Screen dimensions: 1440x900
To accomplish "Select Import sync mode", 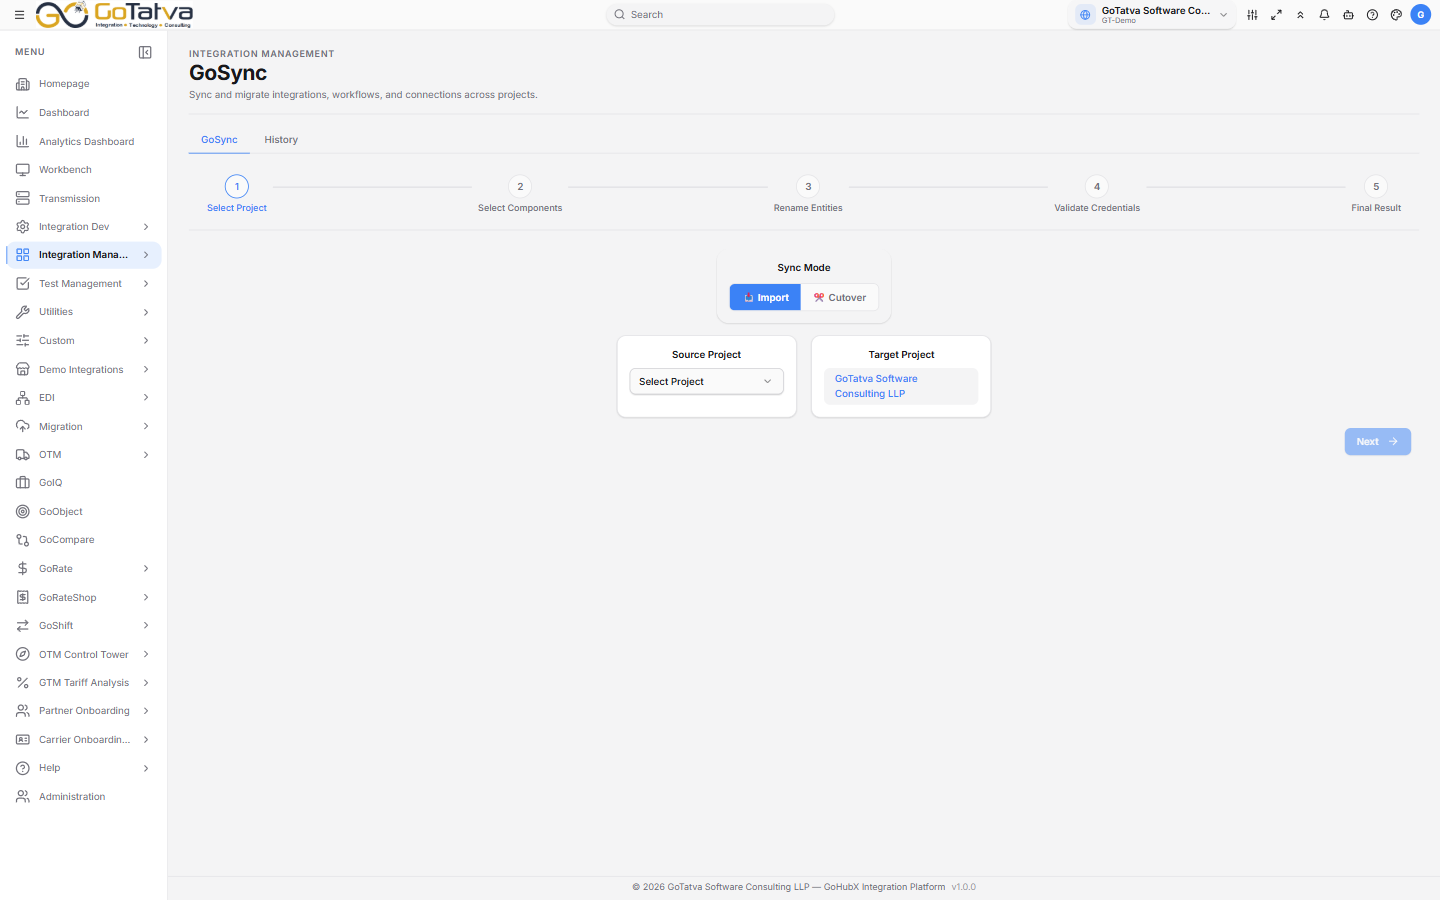I will tap(765, 298).
